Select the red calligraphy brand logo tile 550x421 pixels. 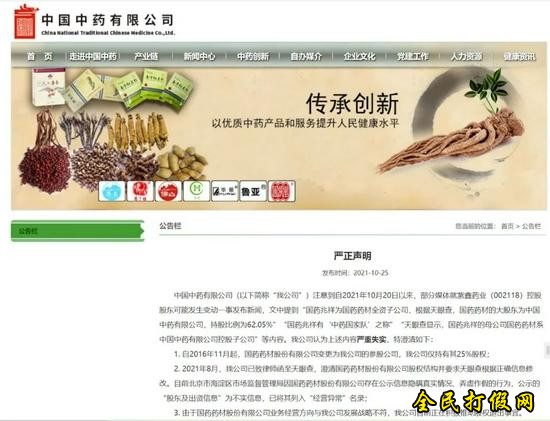click(140, 191)
